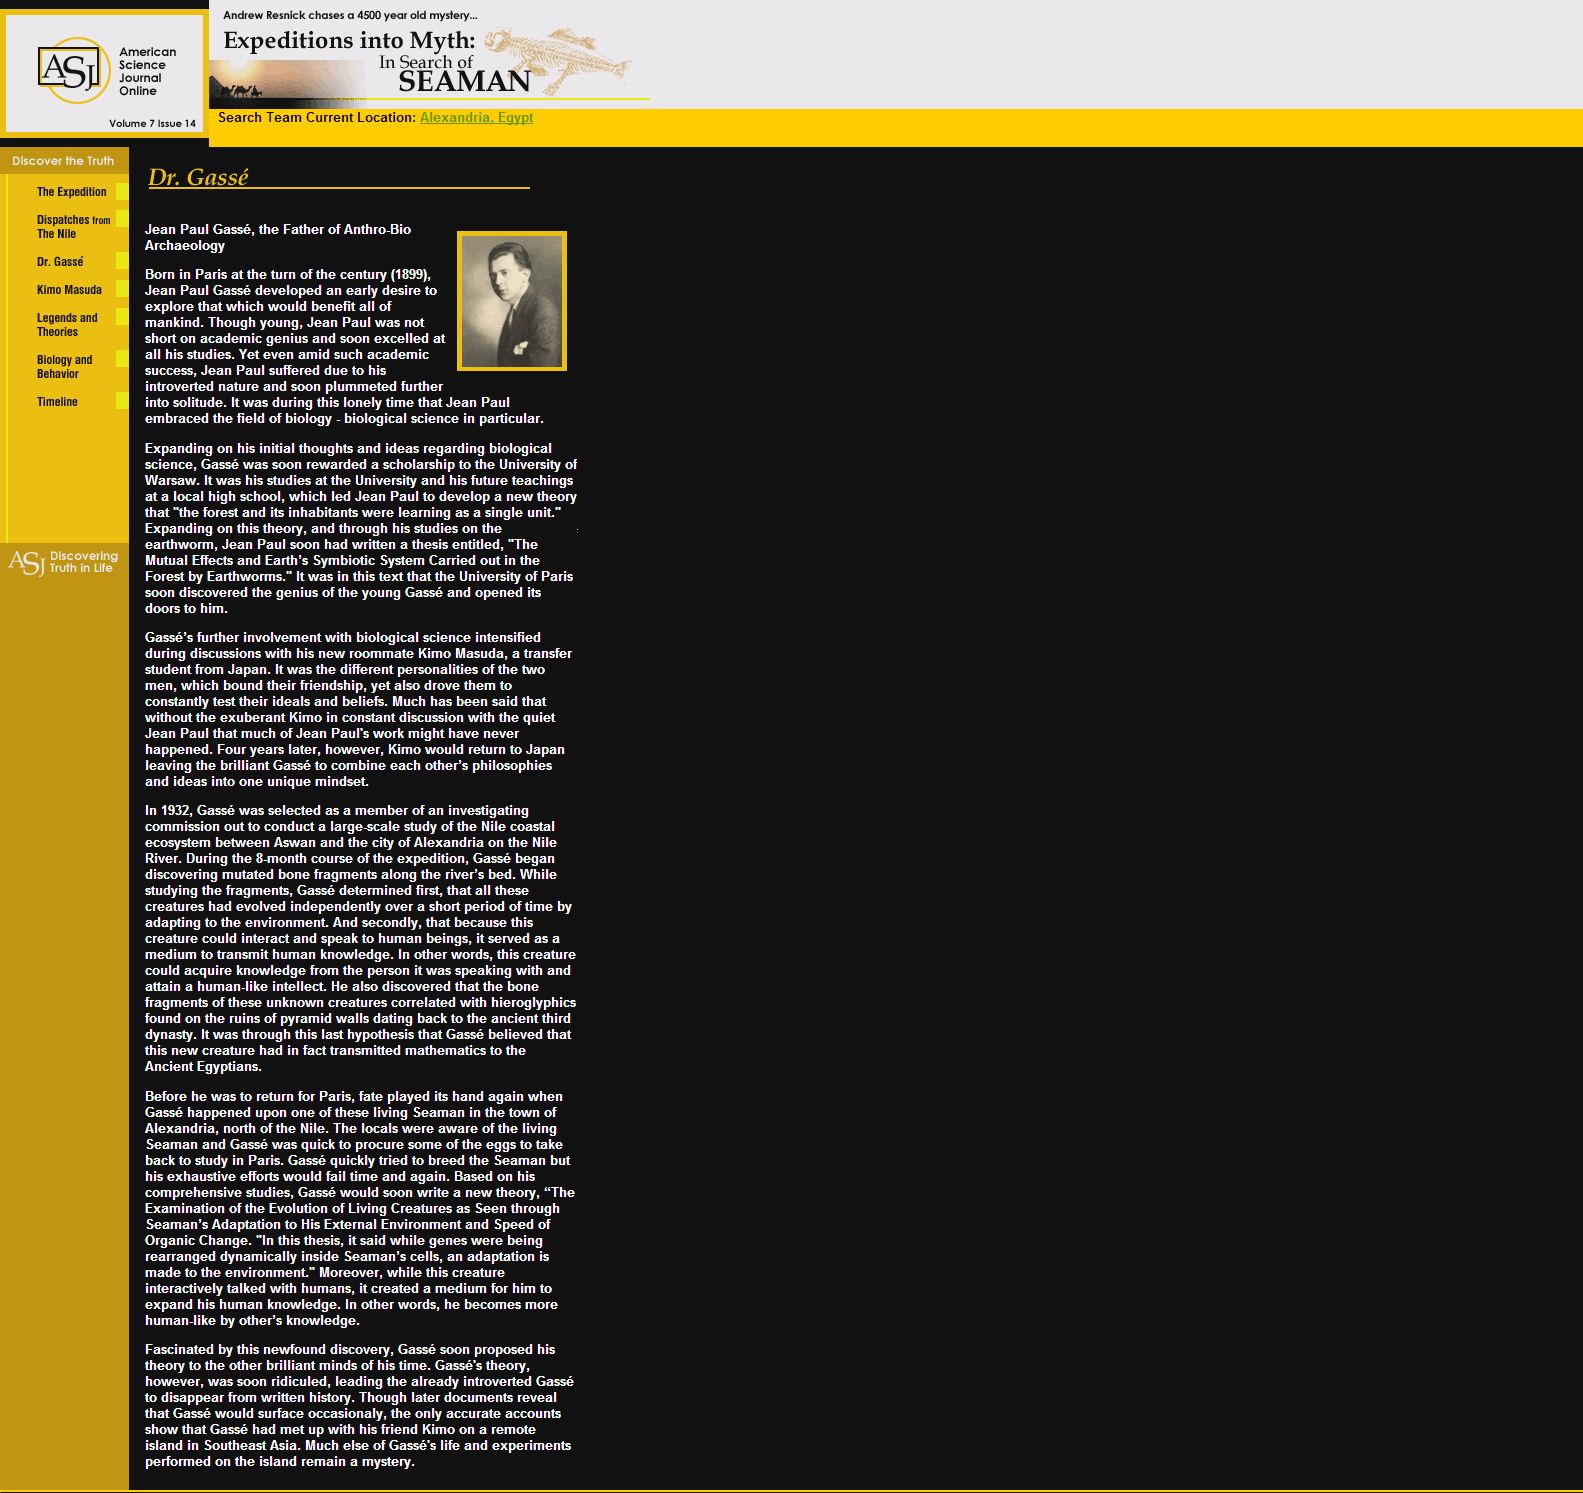Open The Expedition page from sidebar
1583x1493 pixels.
[x=71, y=192]
